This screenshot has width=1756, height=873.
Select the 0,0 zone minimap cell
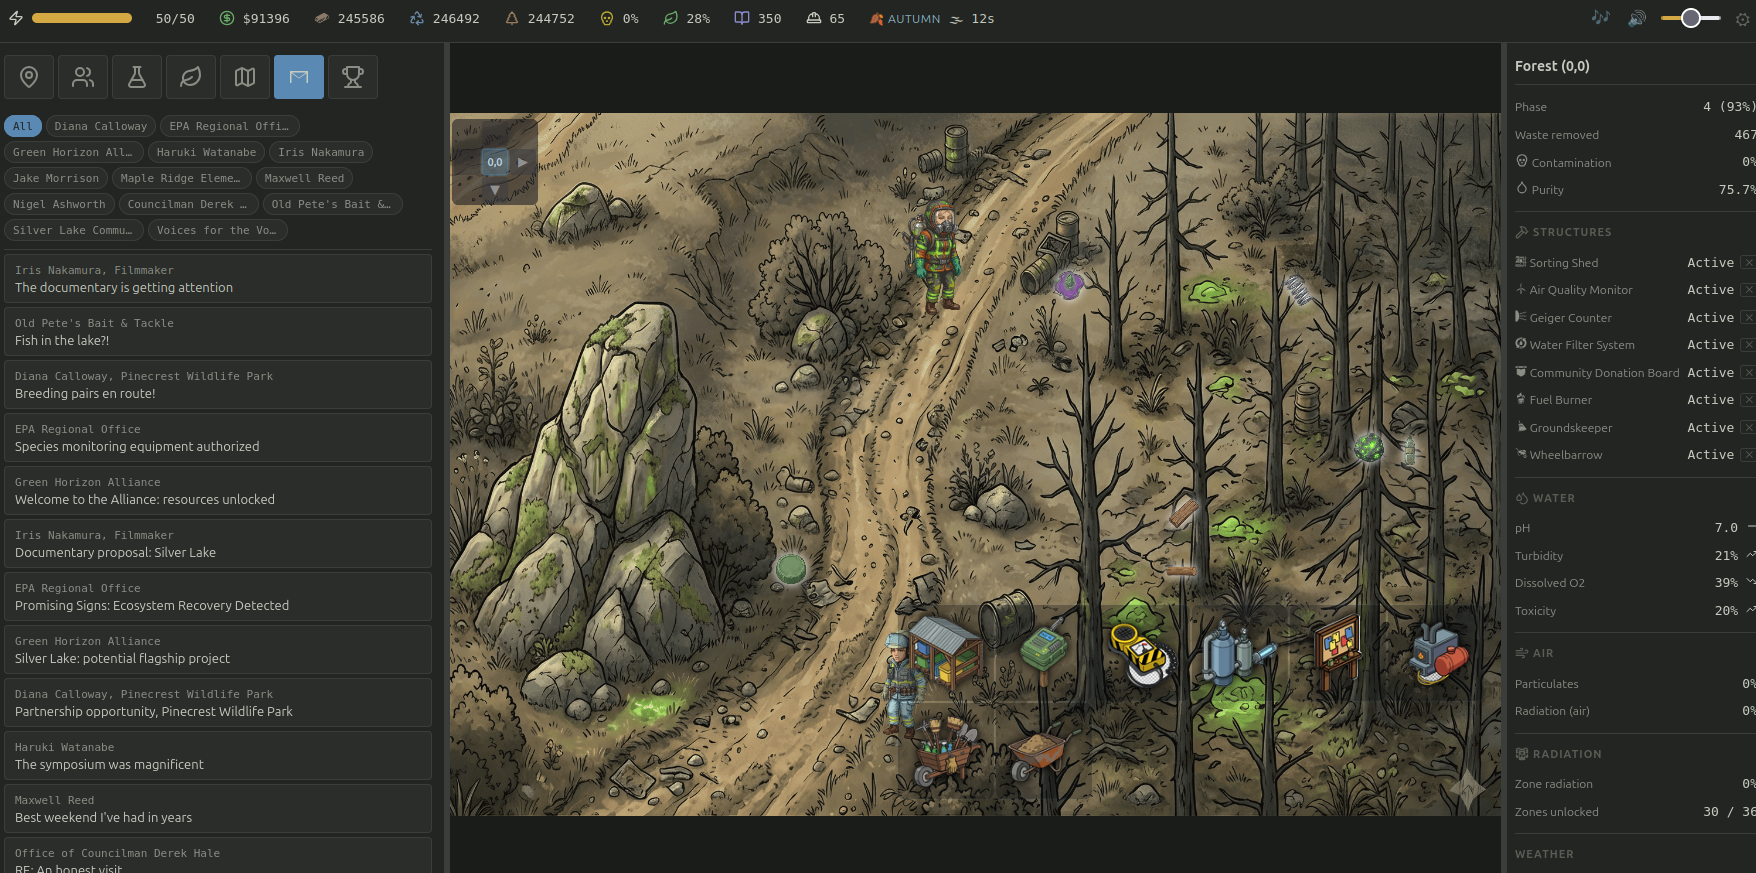pyautogui.click(x=495, y=162)
